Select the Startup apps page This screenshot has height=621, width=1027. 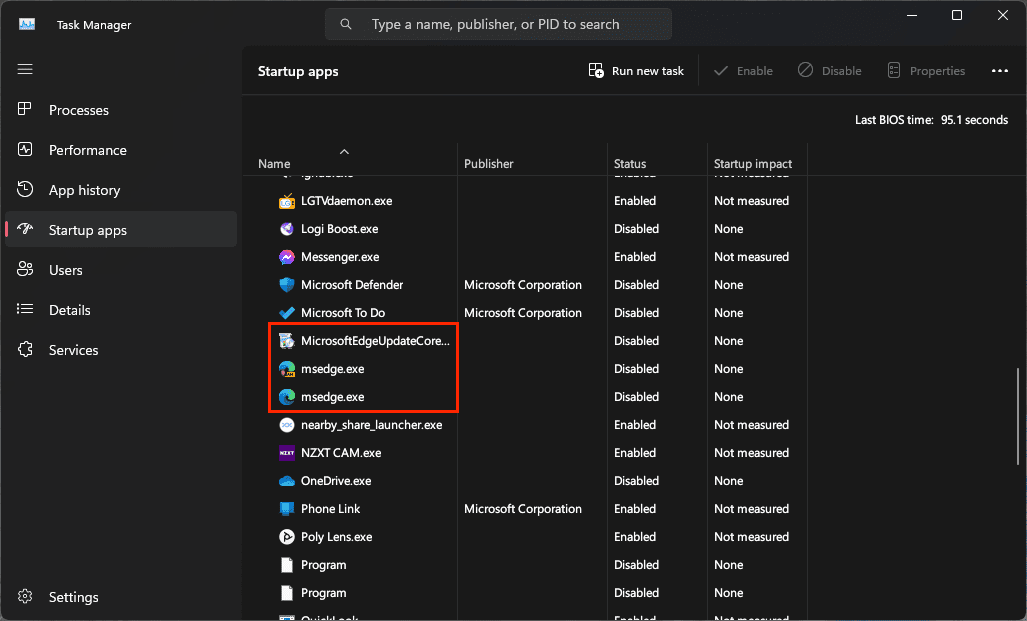pos(121,230)
